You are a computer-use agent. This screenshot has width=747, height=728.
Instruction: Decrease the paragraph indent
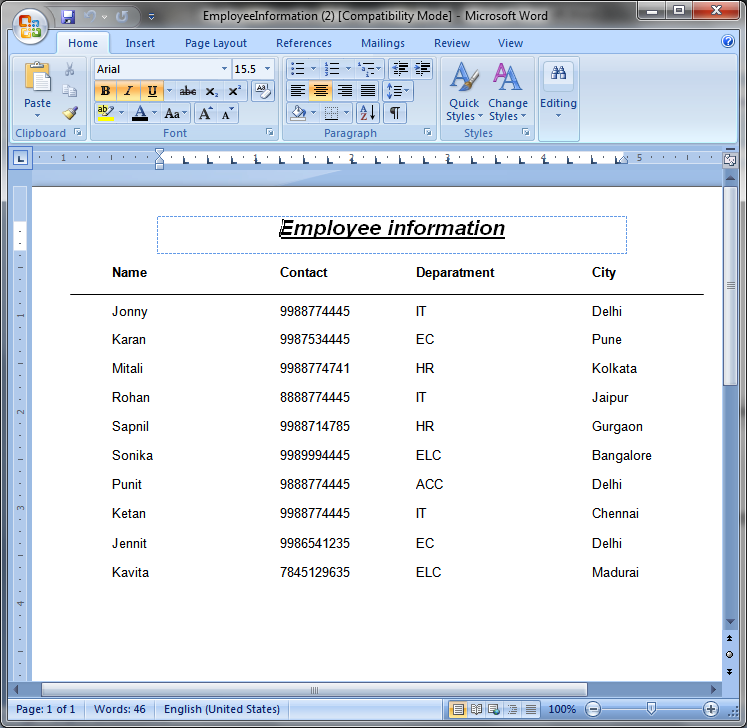point(400,69)
